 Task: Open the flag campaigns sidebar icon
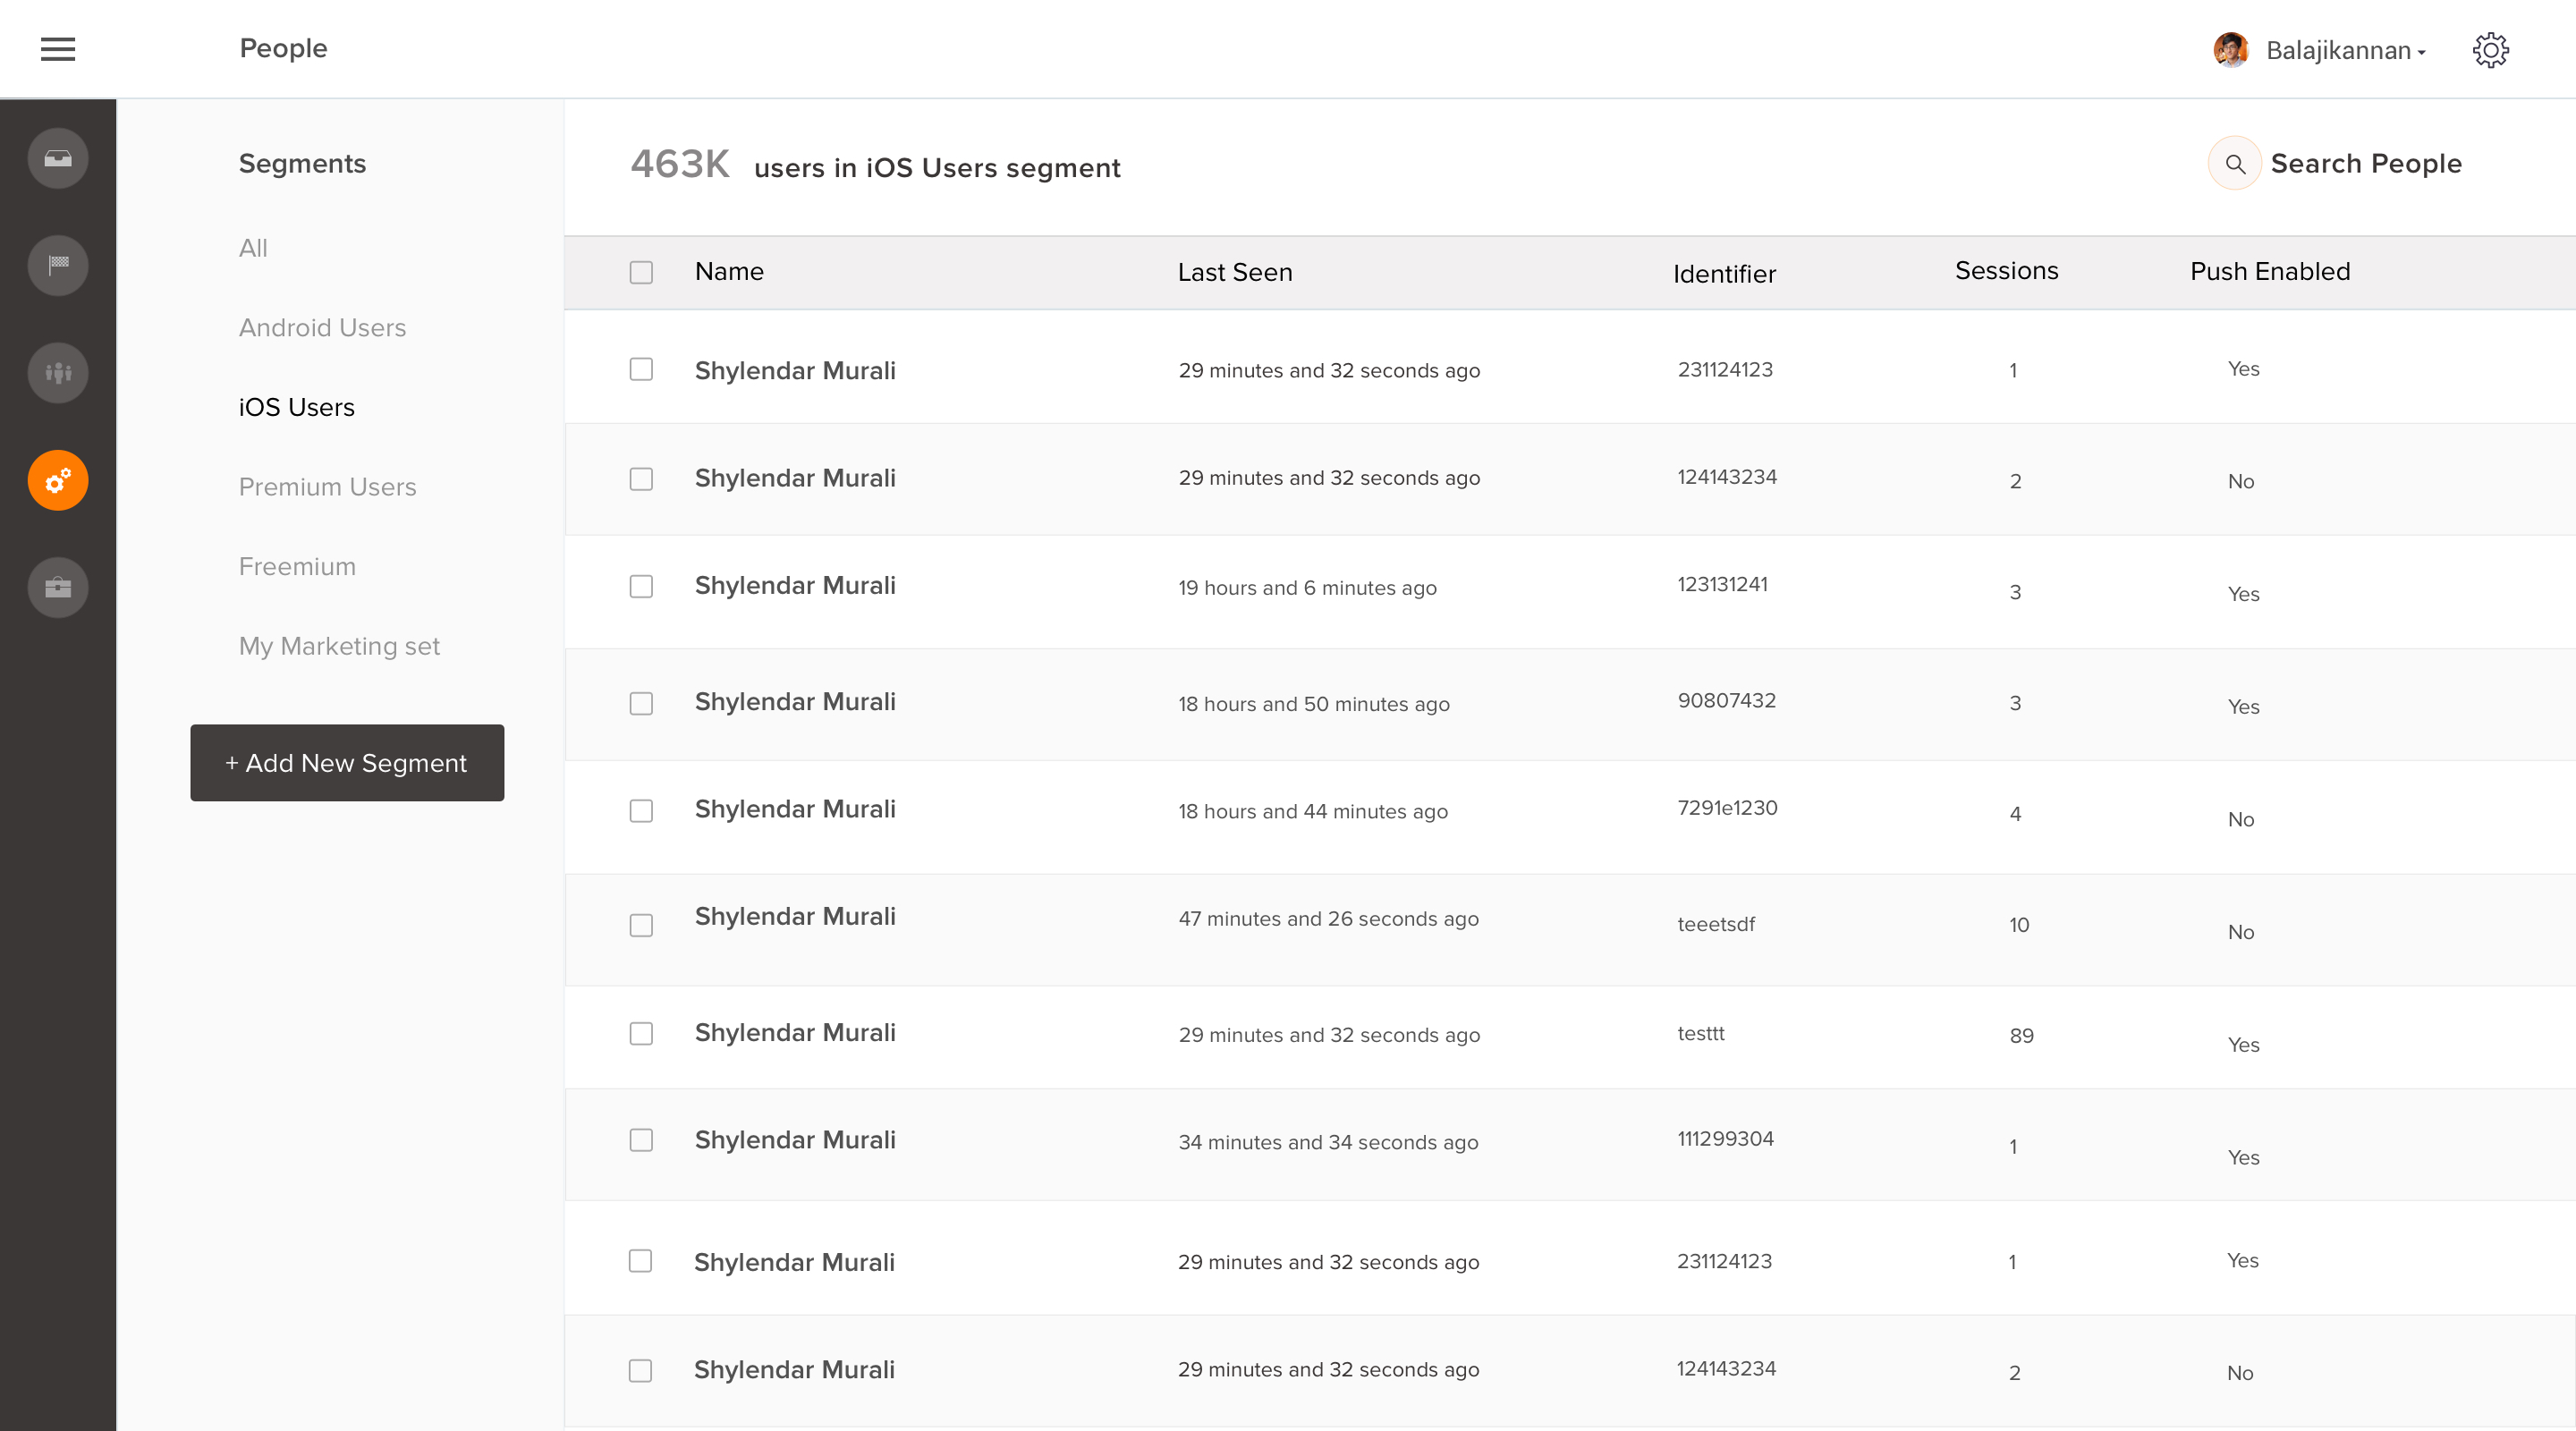coord(58,265)
